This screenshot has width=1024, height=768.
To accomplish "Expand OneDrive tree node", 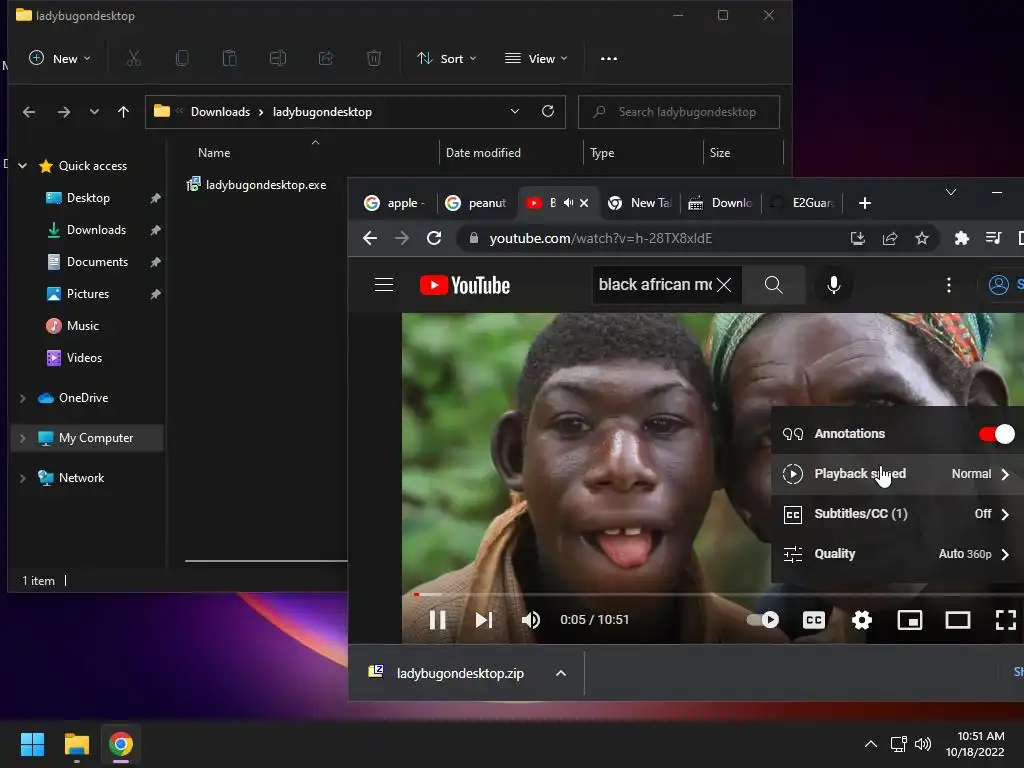I will pos(23,398).
